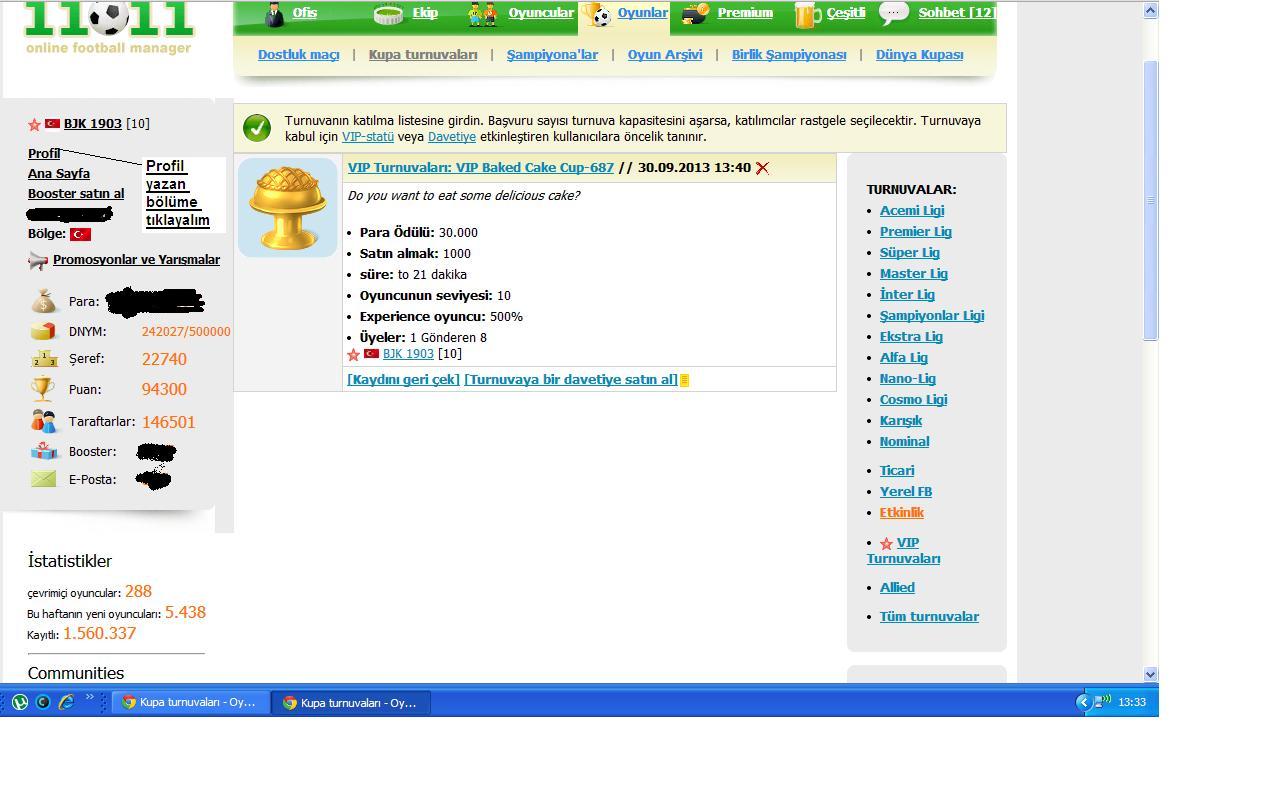Click the uTorrent icon in the taskbar
The height and width of the screenshot is (800, 1280).
(x=19, y=702)
